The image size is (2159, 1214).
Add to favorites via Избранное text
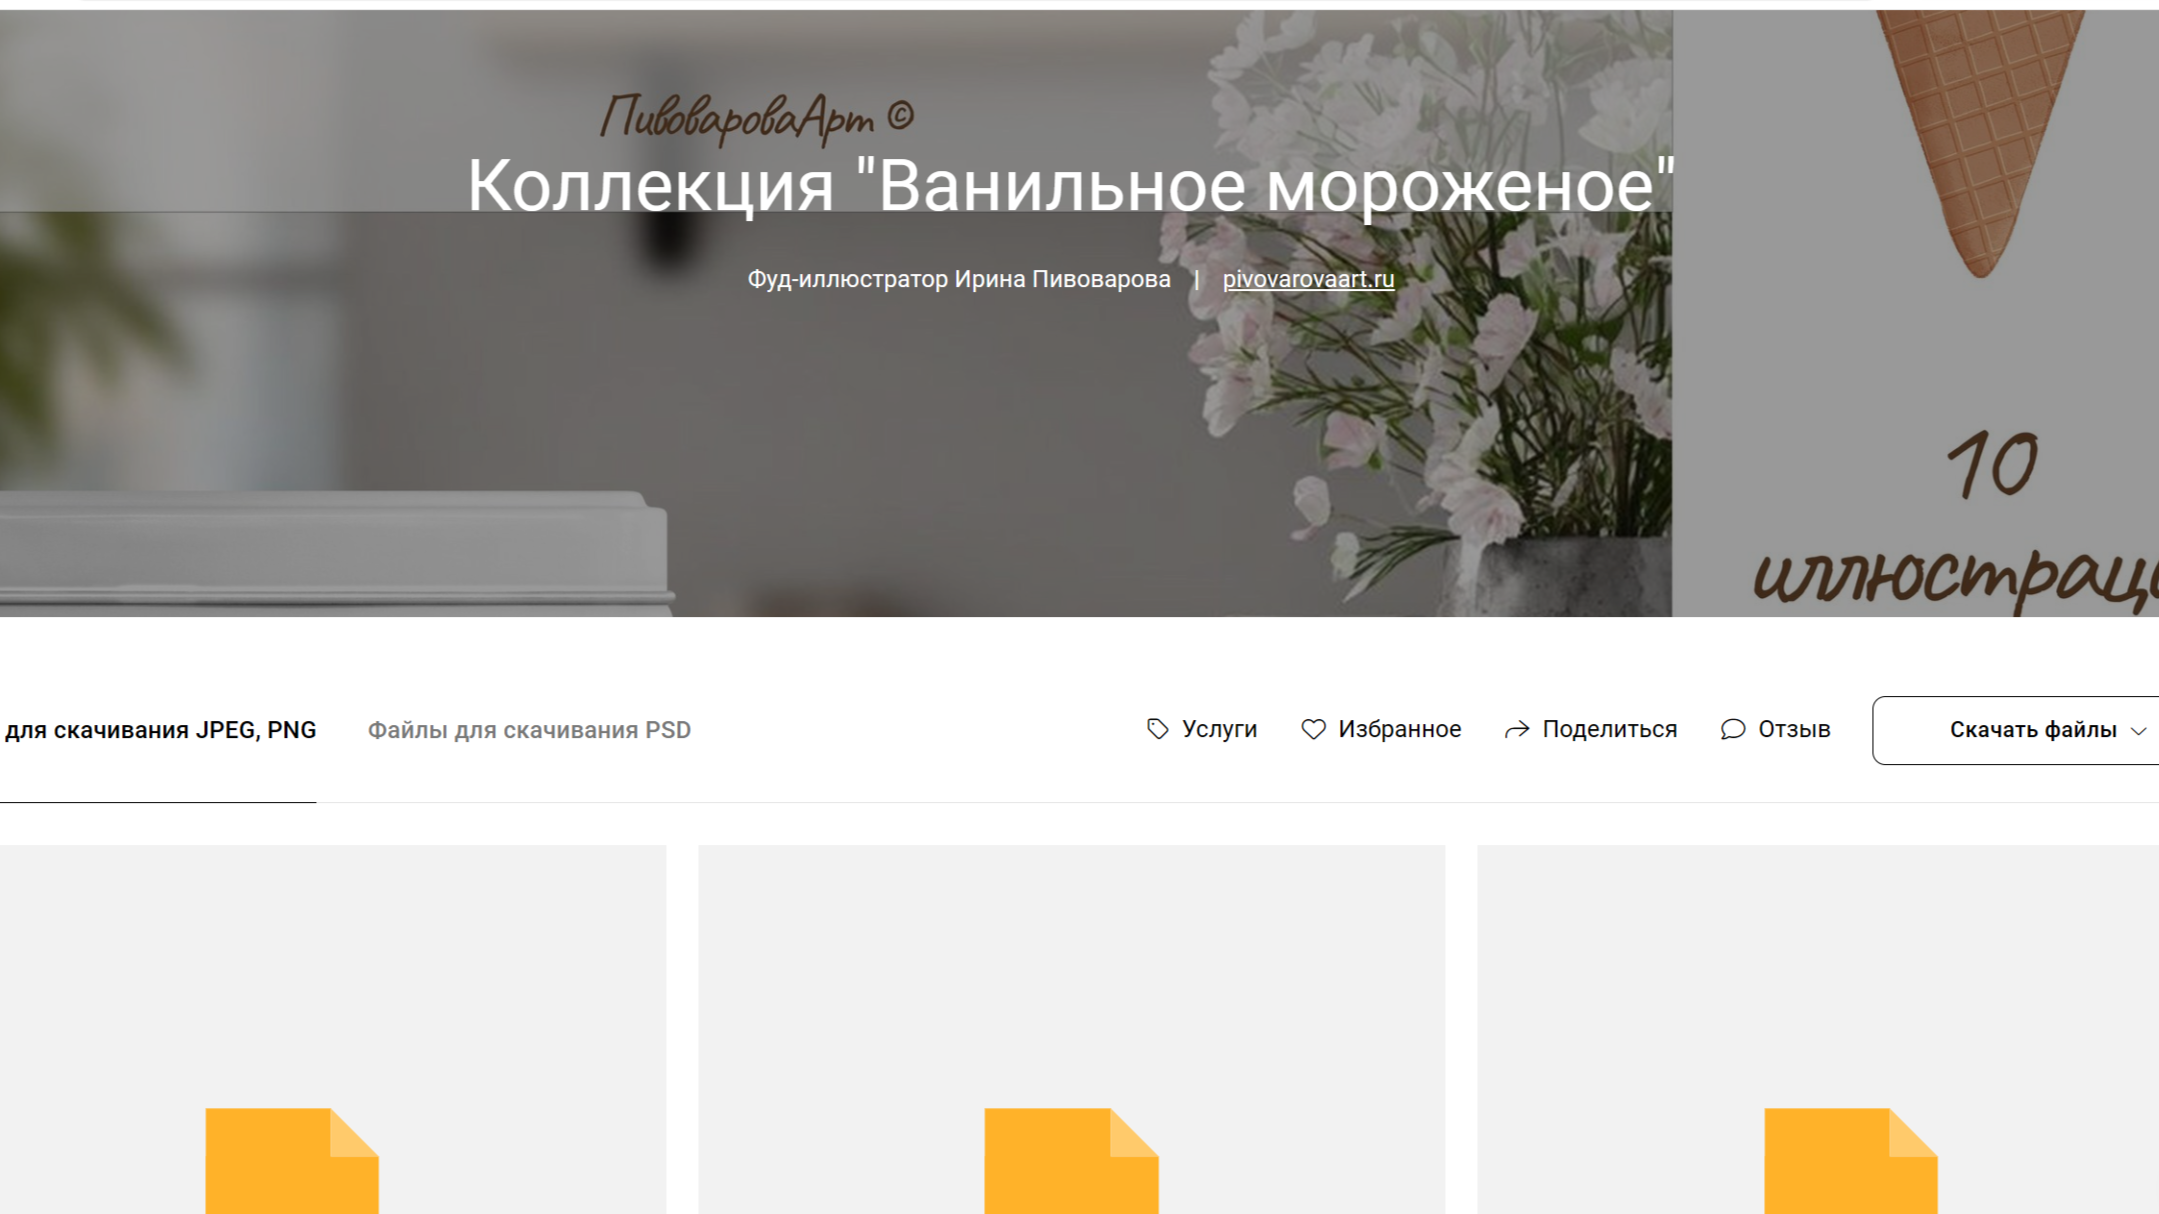(1400, 729)
